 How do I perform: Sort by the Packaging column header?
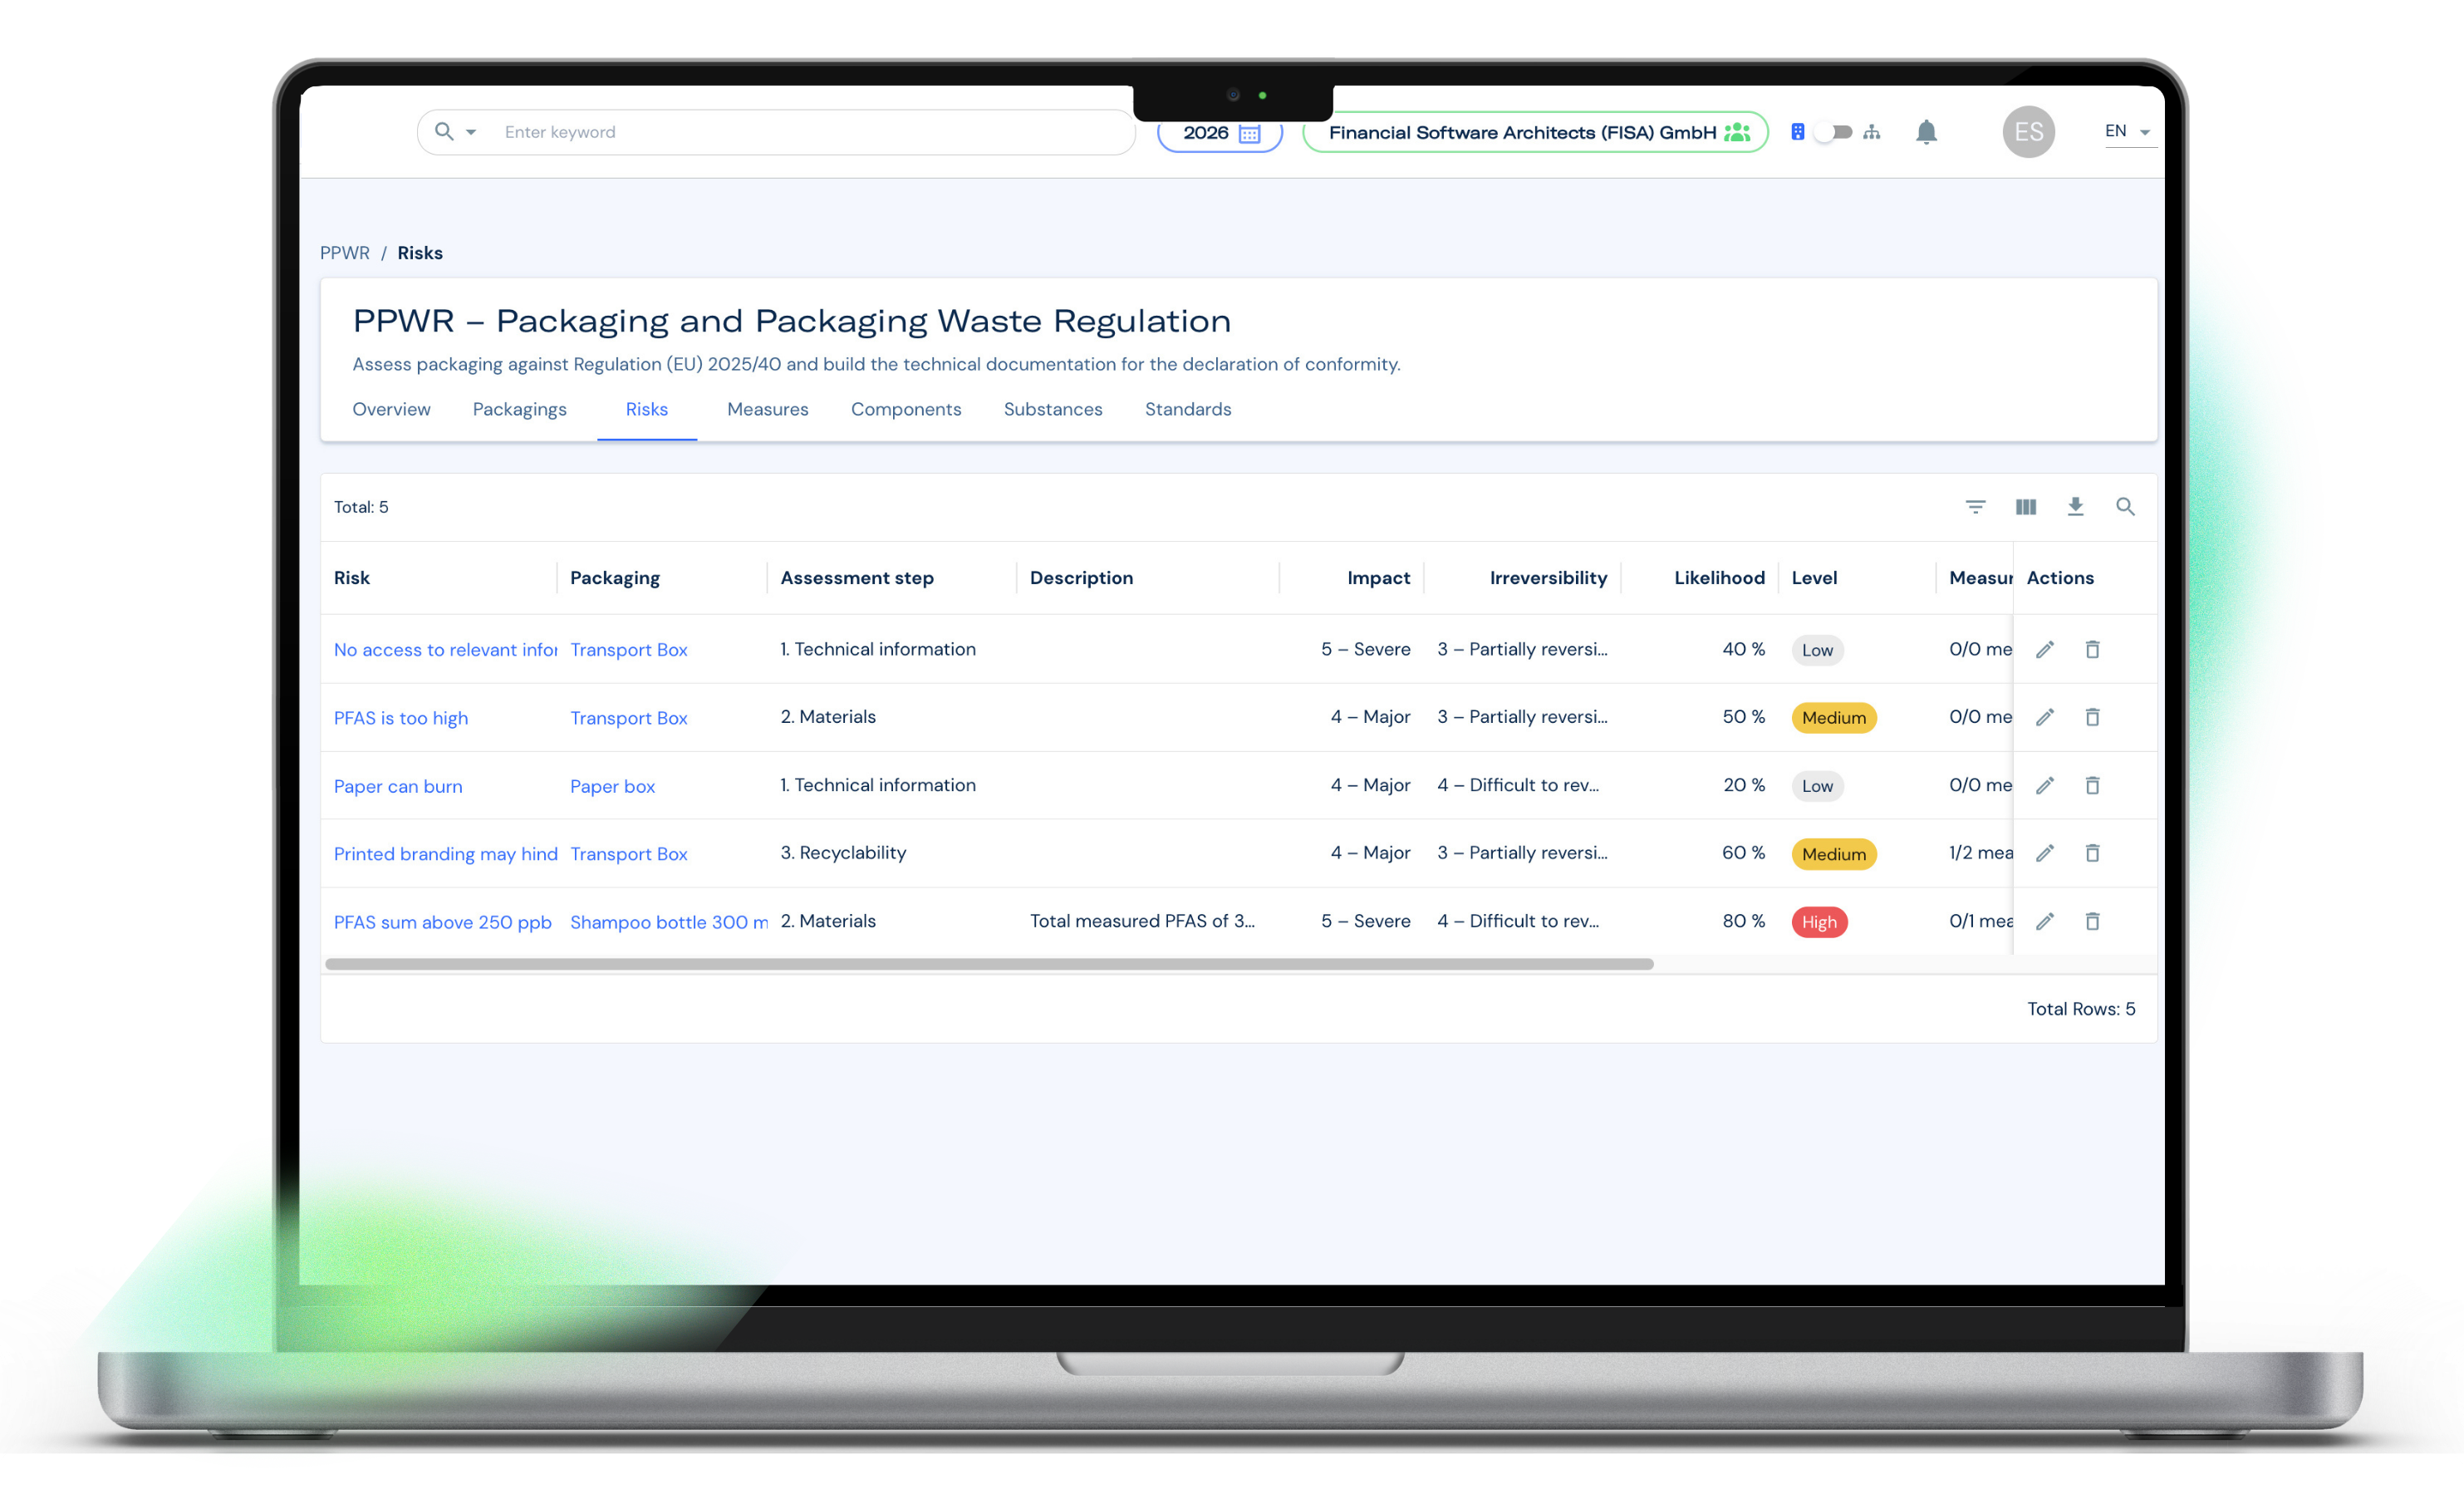tap(615, 578)
